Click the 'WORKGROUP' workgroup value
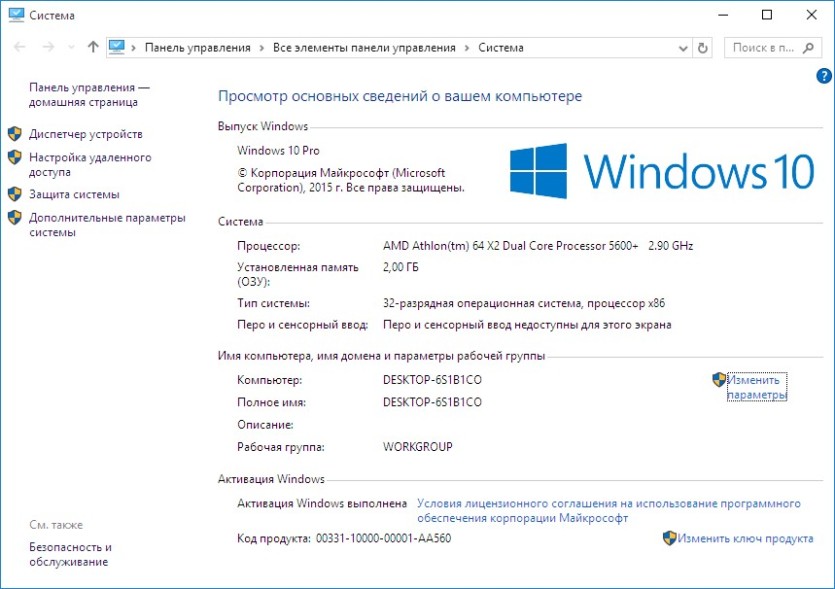 point(418,447)
